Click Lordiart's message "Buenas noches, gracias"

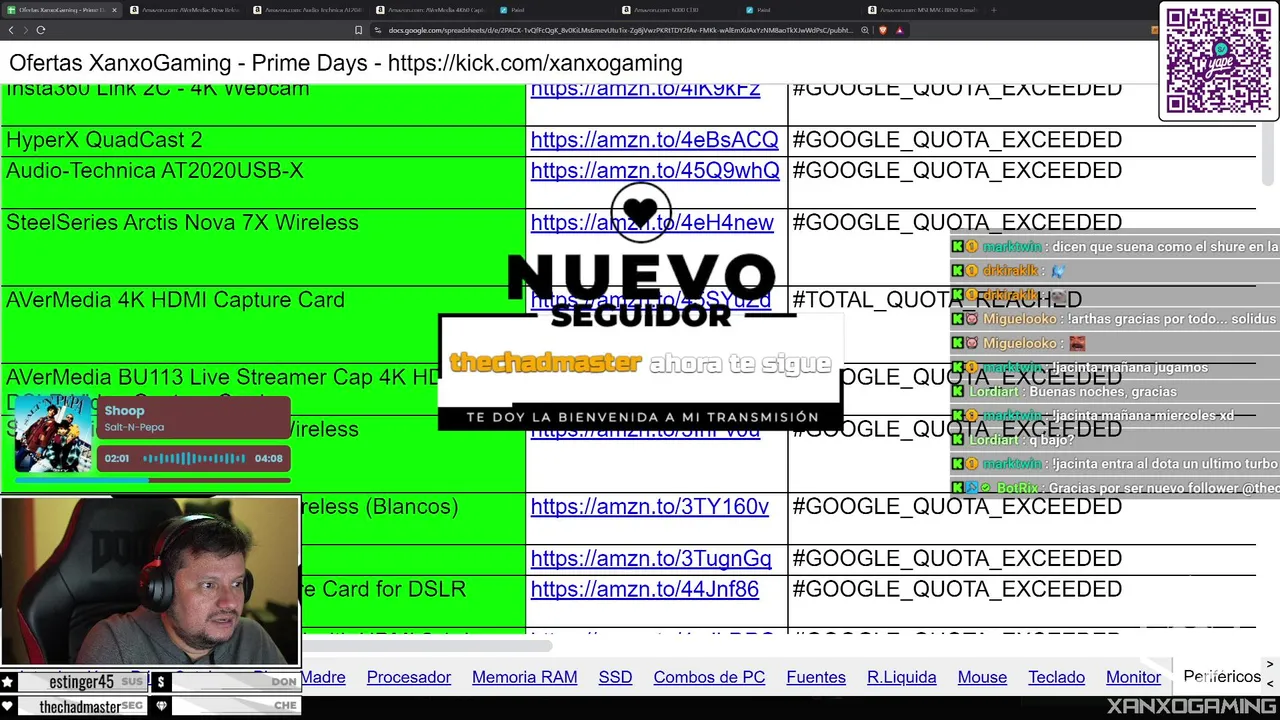tap(1073, 392)
